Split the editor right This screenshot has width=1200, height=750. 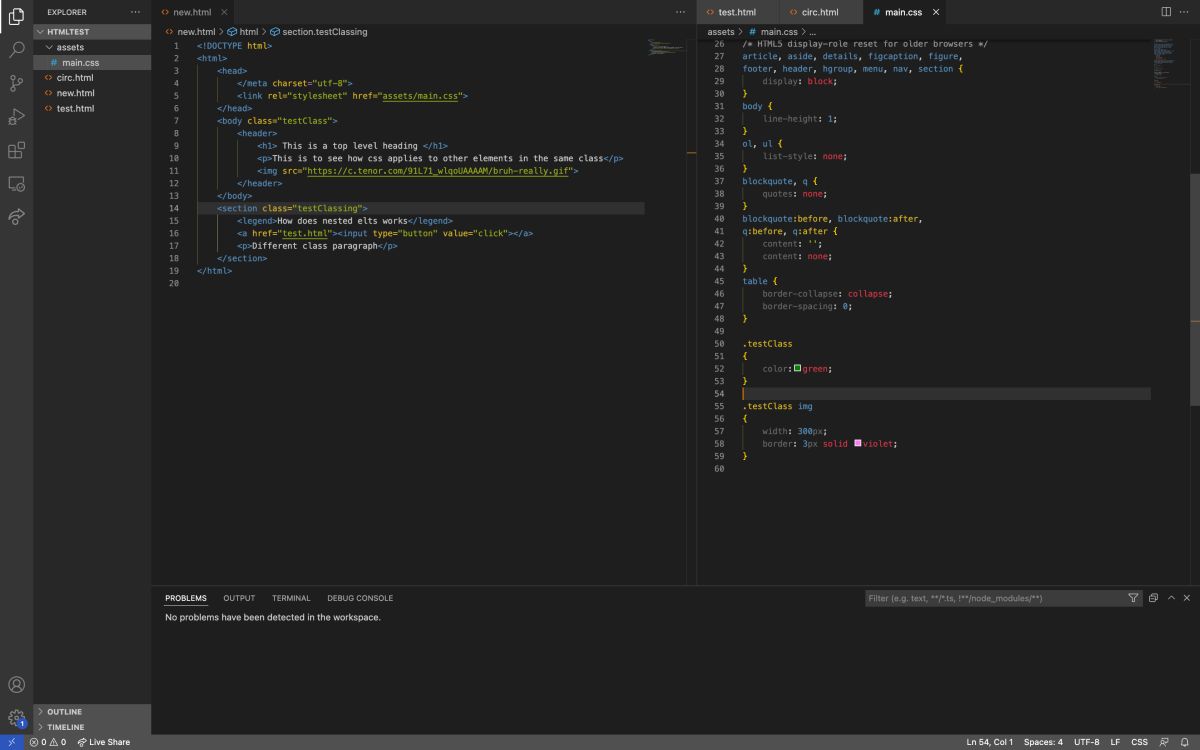[1166, 12]
